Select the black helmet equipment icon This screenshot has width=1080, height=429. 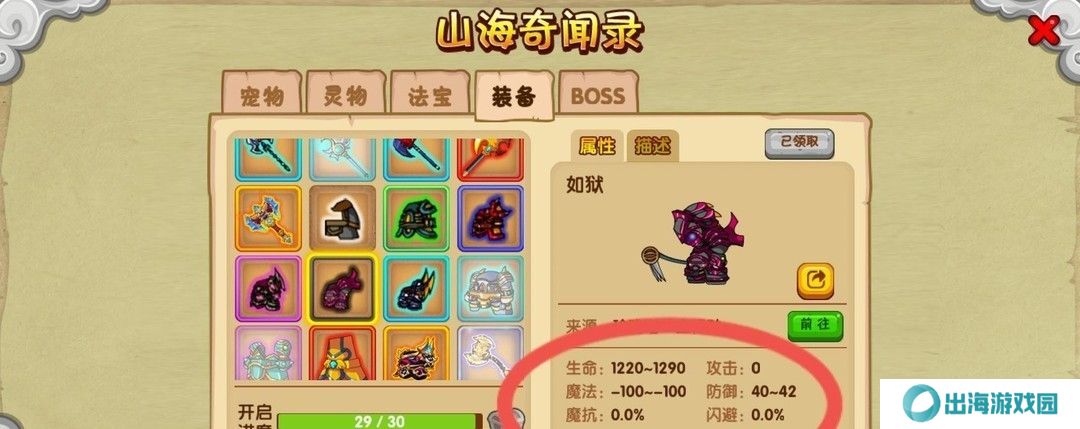click(x=342, y=218)
